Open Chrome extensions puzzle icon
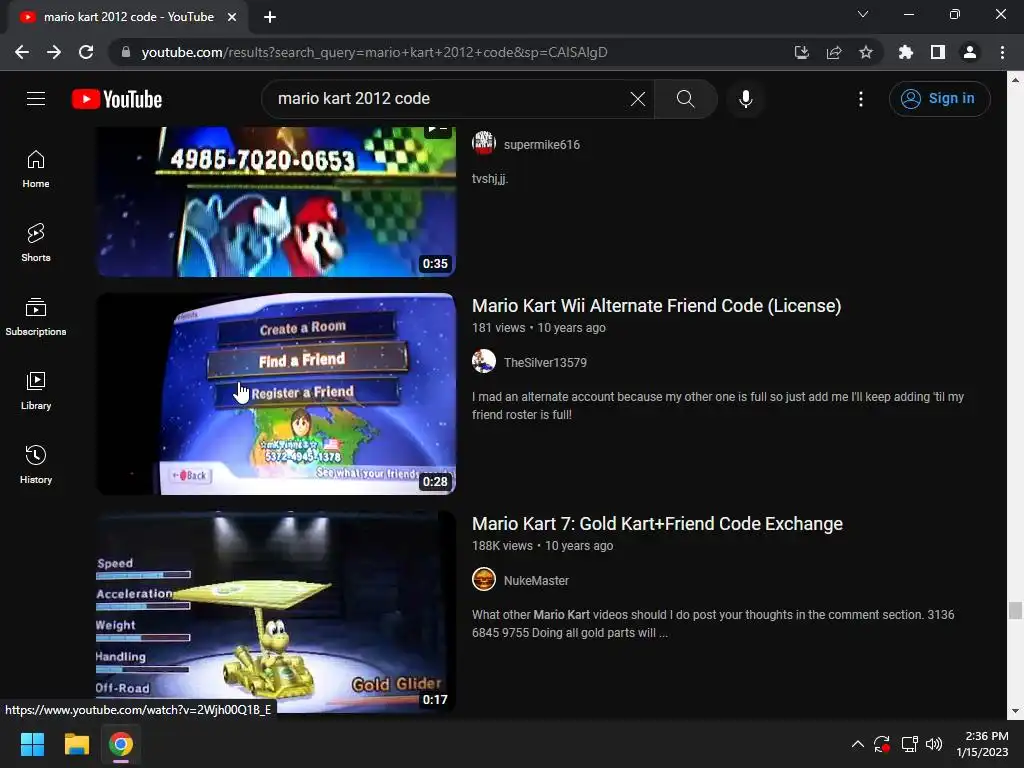This screenshot has height=768, width=1024. (905, 52)
